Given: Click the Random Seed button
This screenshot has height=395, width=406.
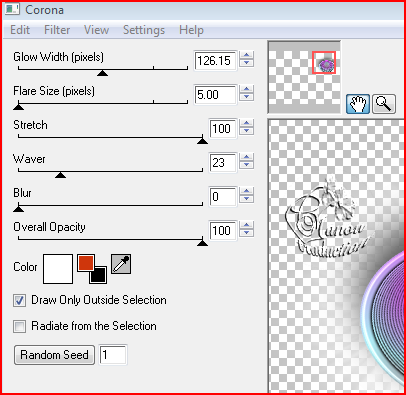Looking at the screenshot, I should click(54, 355).
